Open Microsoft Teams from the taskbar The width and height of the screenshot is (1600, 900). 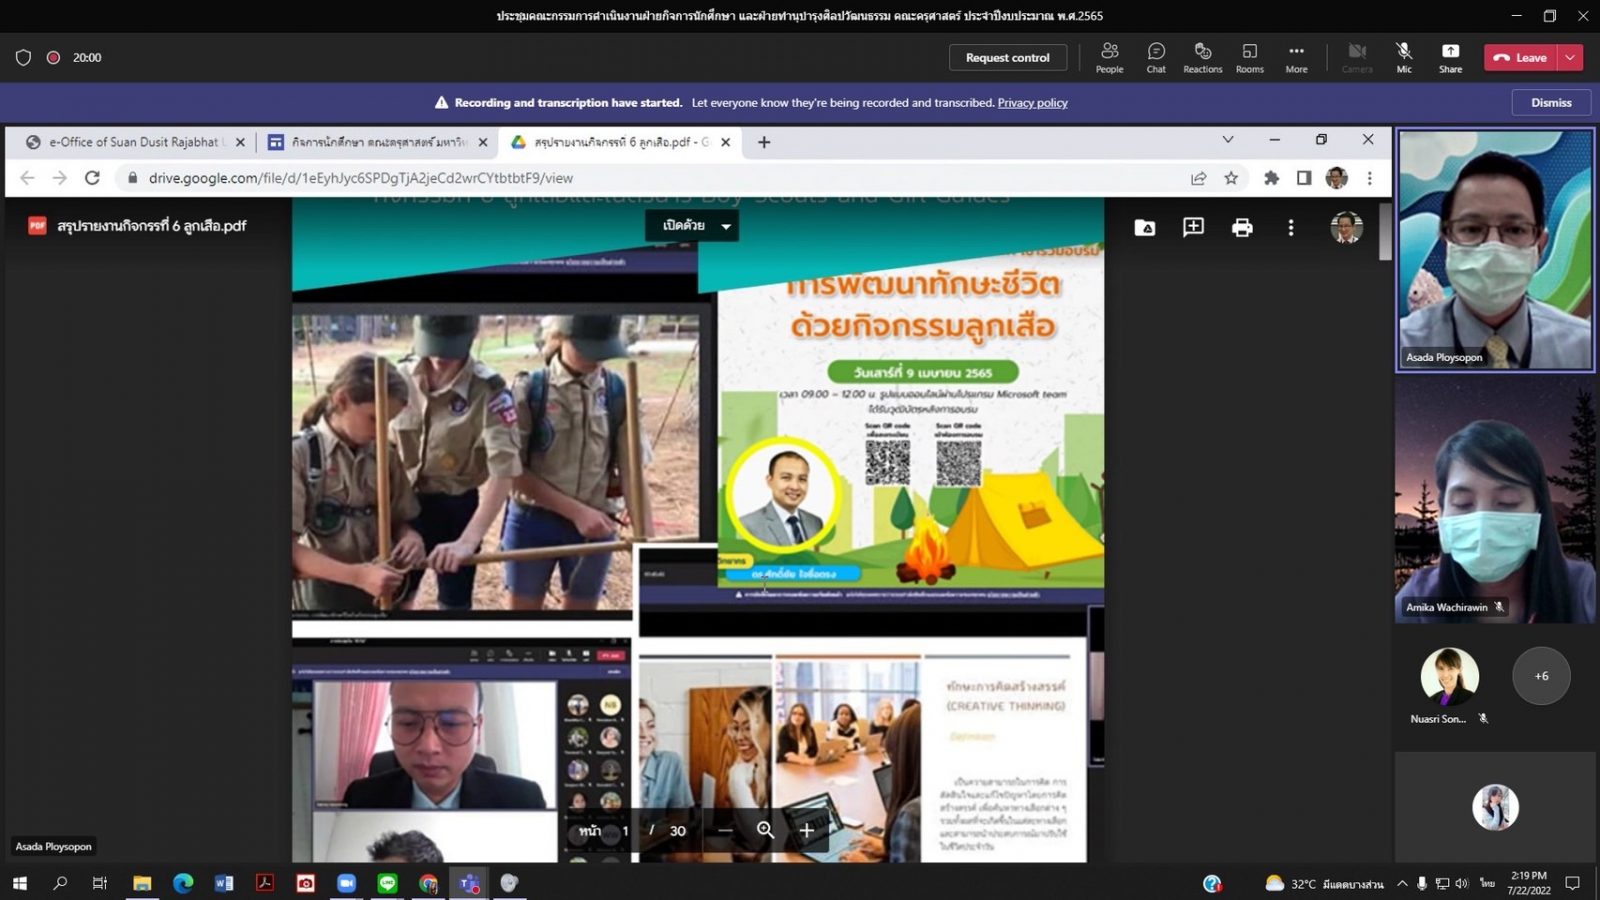tap(468, 883)
